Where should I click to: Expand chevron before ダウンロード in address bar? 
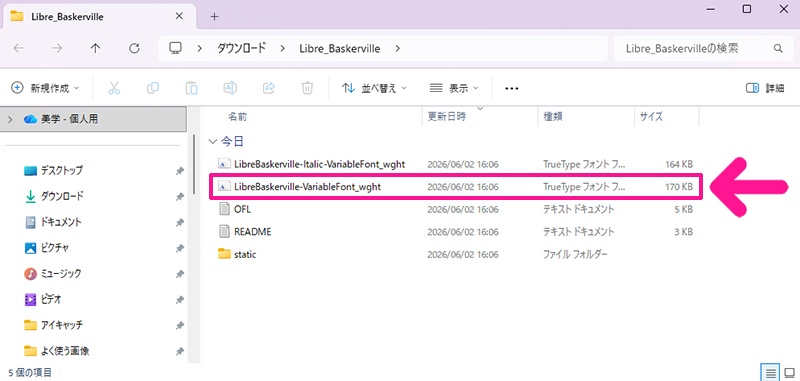point(200,48)
